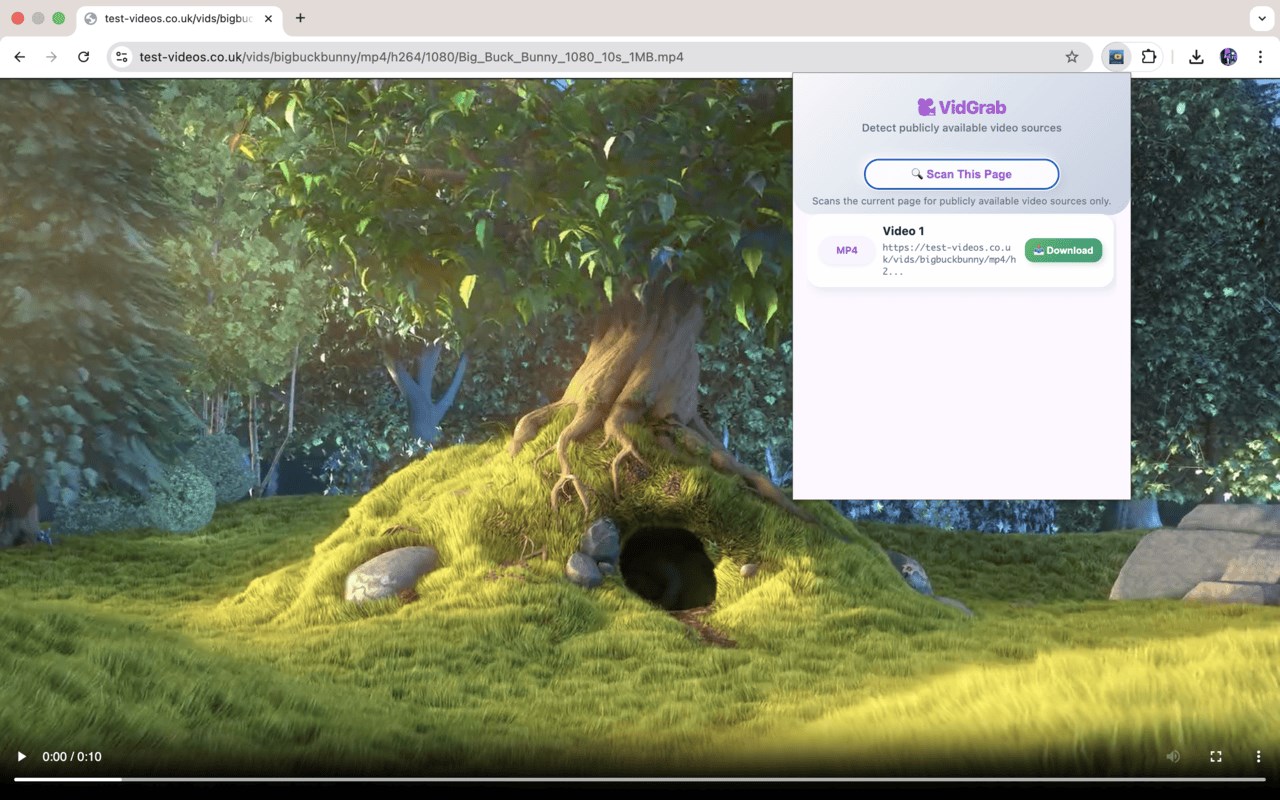Click the Video 1 title text
This screenshot has height=800, width=1280.
pyautogui.click(x=903, y=231)
